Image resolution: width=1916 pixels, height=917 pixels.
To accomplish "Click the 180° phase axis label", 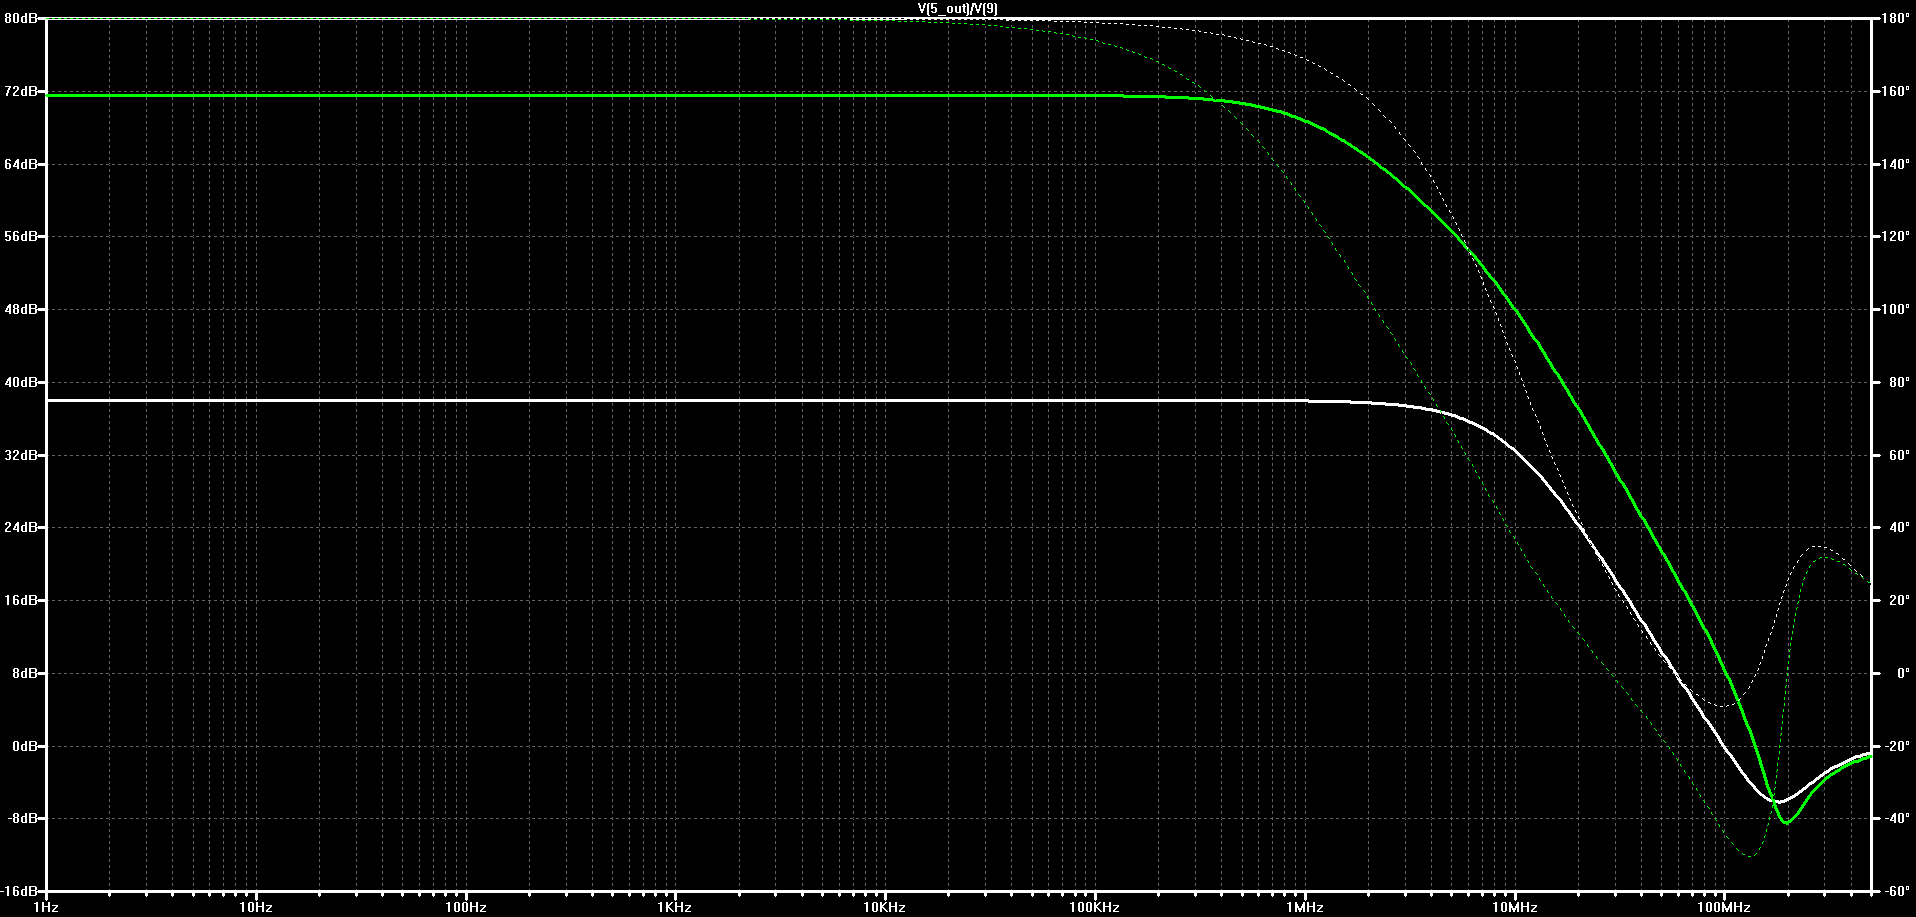I will [1895, 19].
